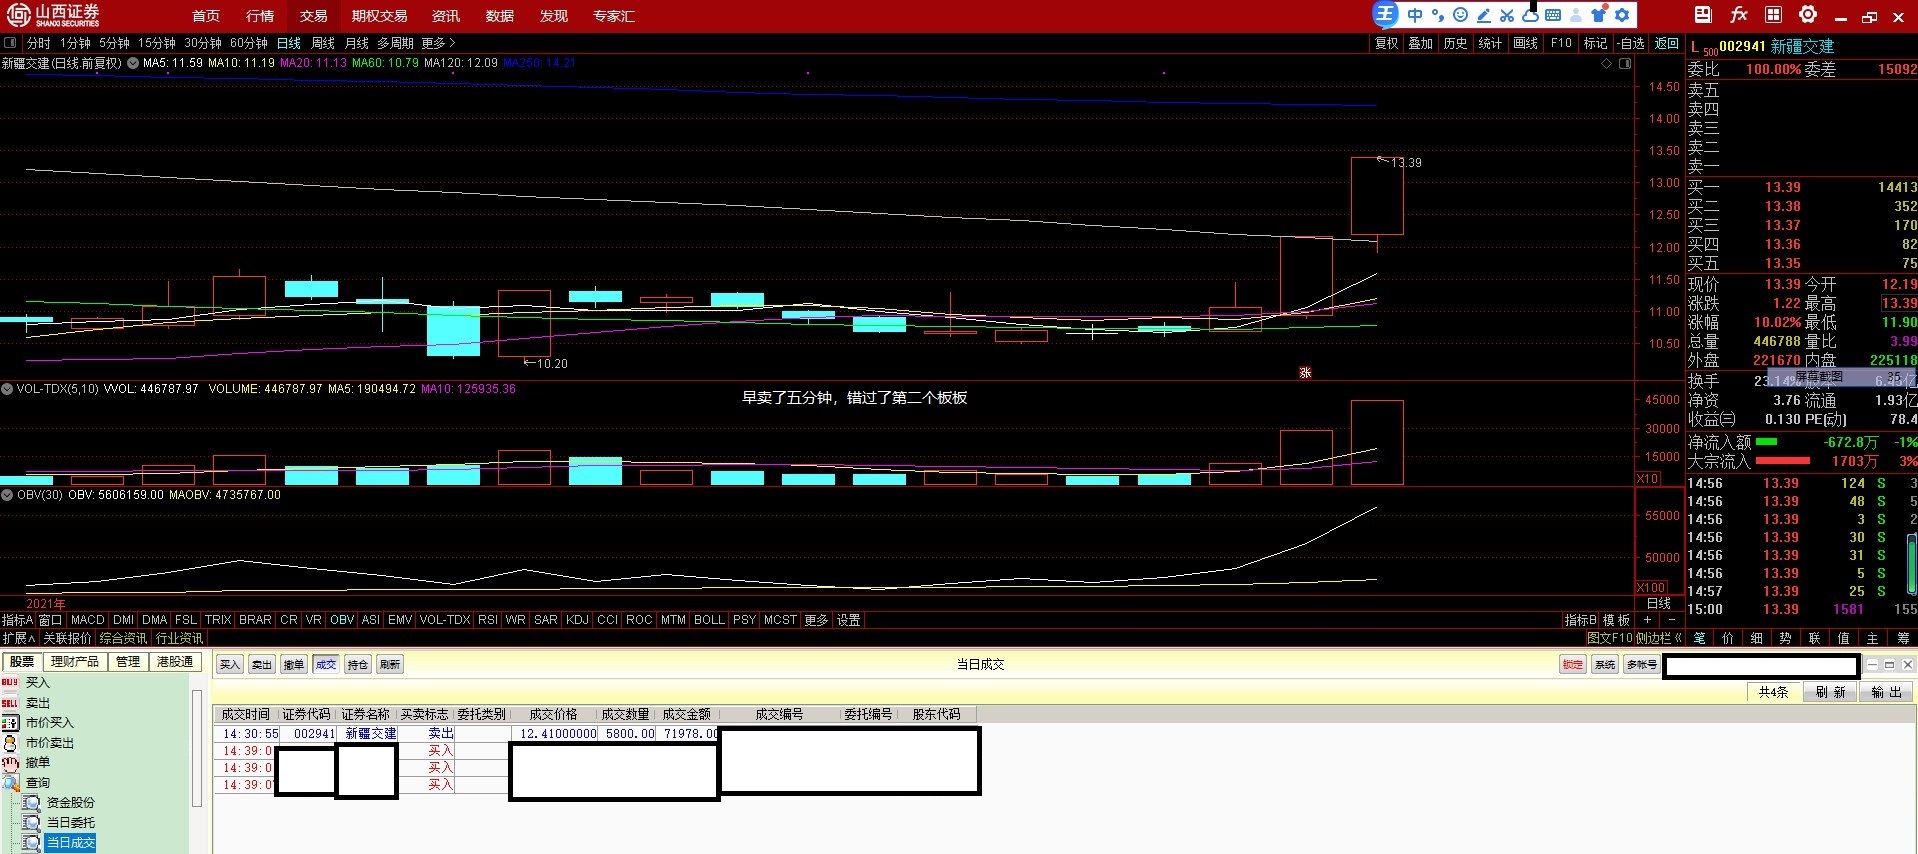This screenshot has height=854, width=1918.
Task: Click the 输 出 export button
Action: [1886, 692]
